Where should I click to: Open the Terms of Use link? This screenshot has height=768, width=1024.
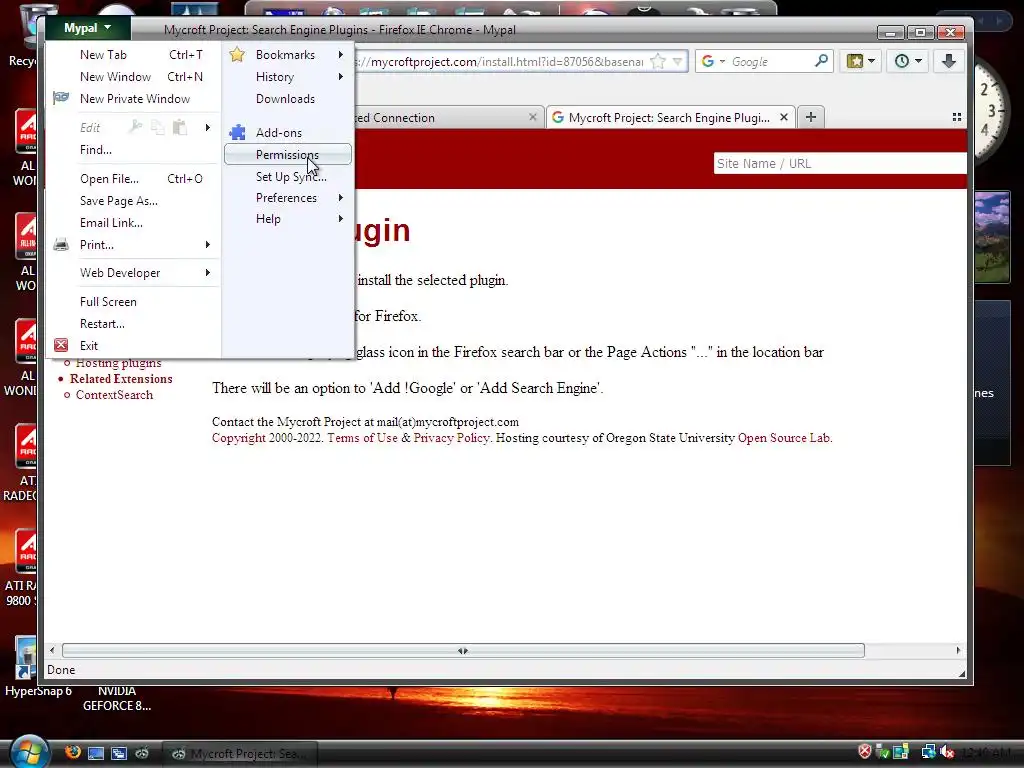point(362,438)
